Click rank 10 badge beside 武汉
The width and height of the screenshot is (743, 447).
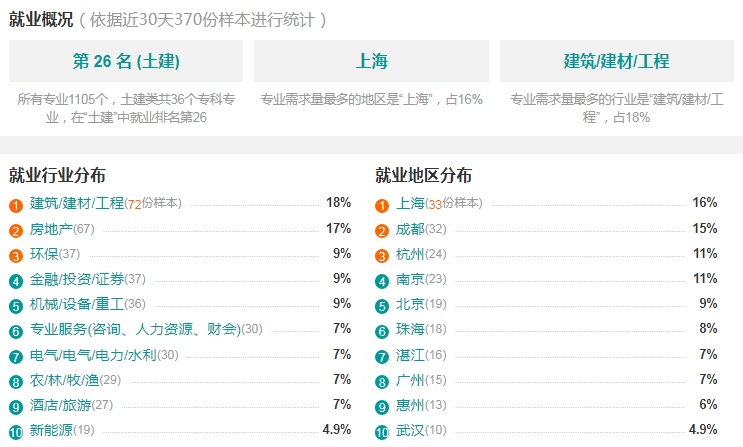pos(382,432)
